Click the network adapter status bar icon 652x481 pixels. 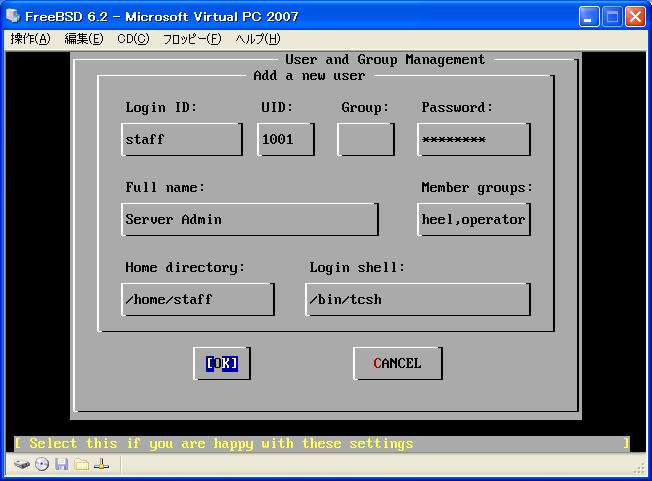[x=101, y=464]
